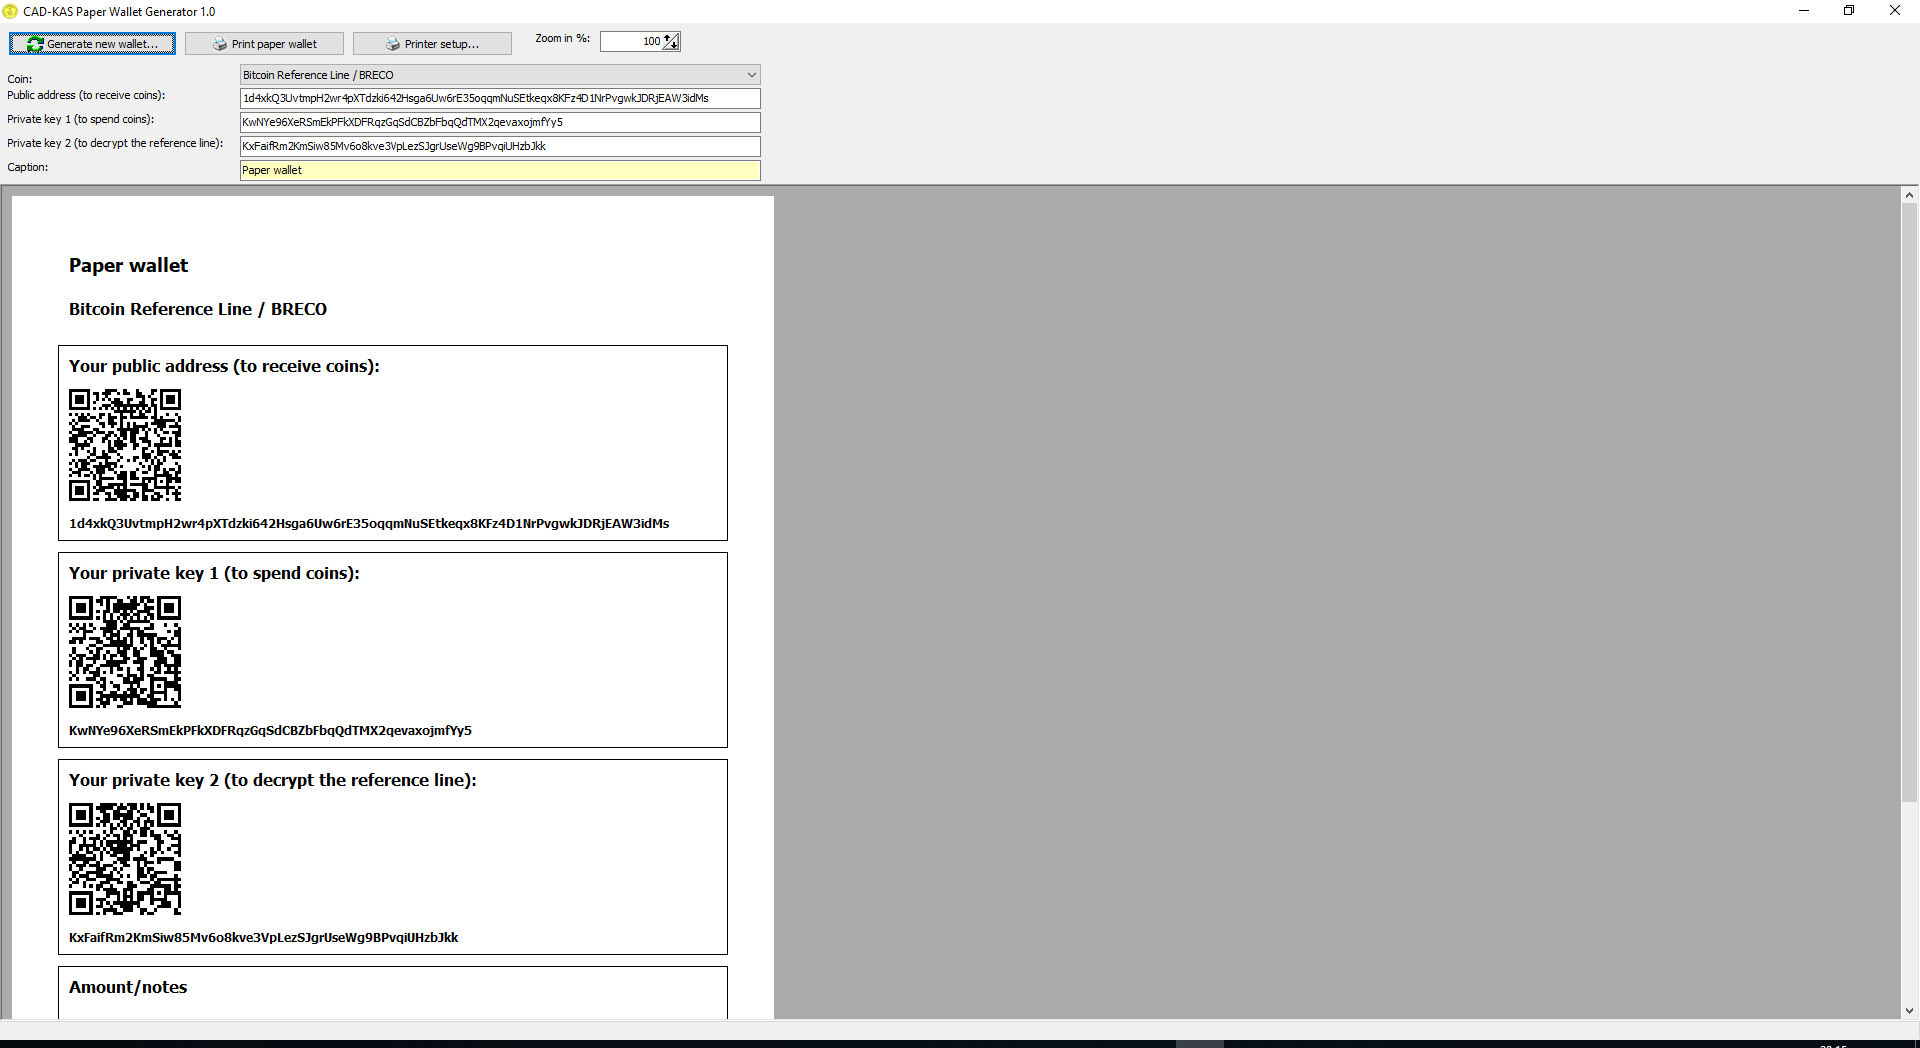Click the Caption input field

coord(500,170)
